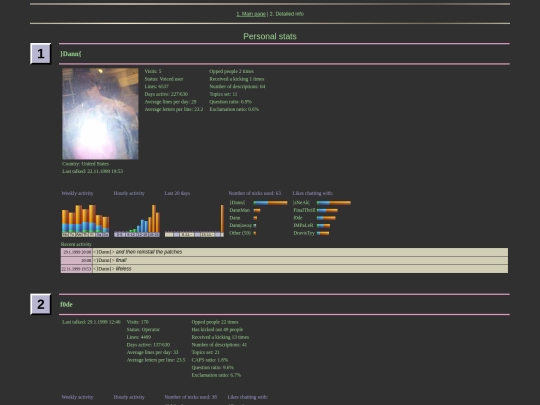This screenshot has width=540, height=405.
Task: Click the Dann|away nick entry
Action: 240,226
